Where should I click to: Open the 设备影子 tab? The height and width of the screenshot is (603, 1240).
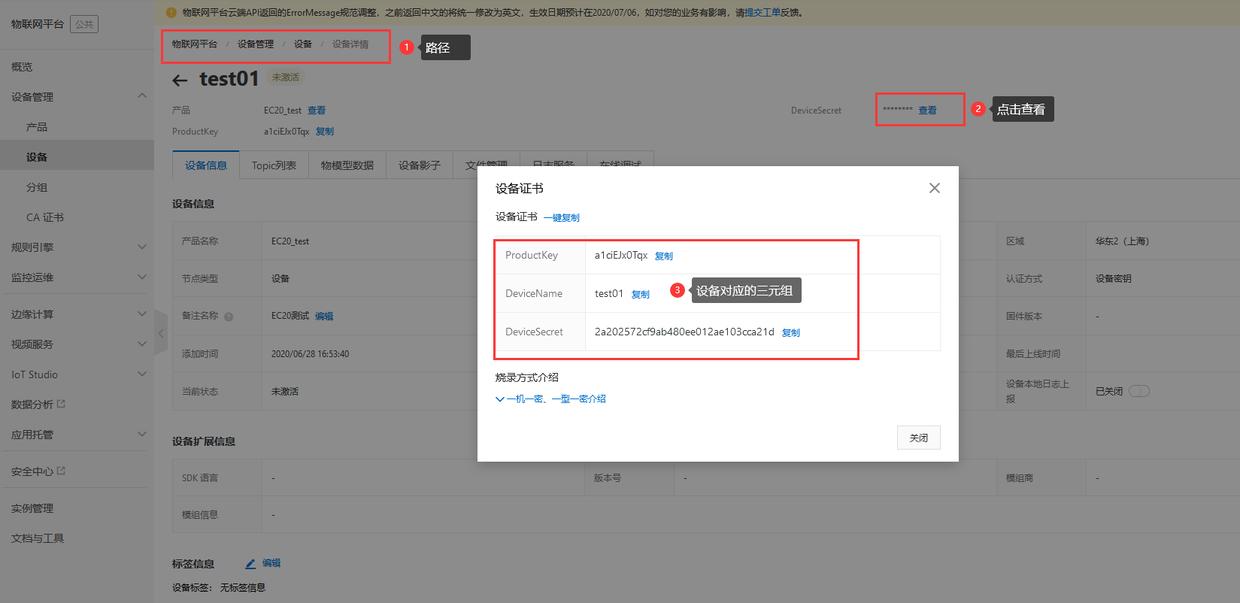[419, 165]
